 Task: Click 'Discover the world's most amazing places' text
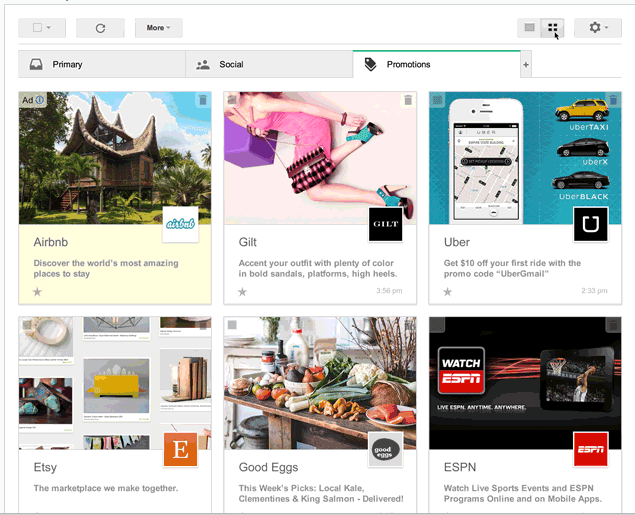point(106,268)
